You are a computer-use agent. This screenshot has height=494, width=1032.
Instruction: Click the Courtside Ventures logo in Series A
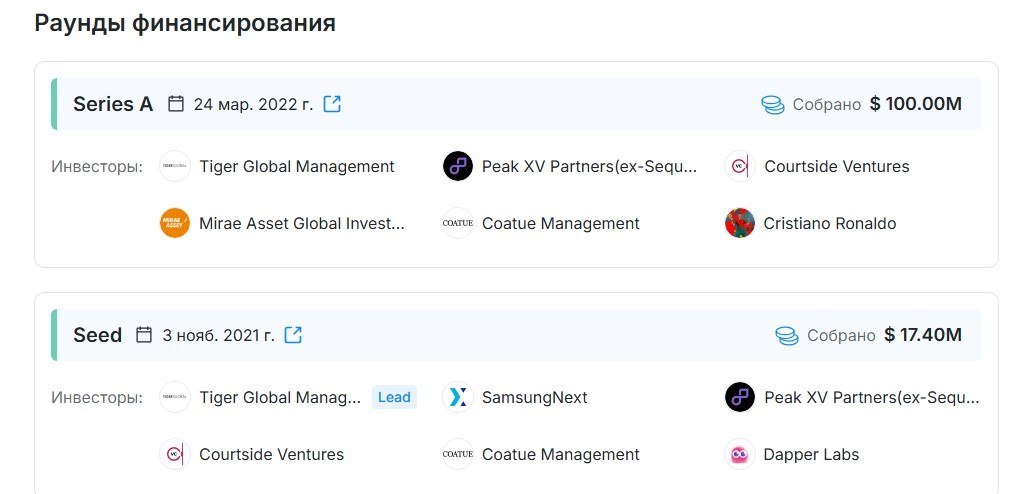[x=740, y=166]
